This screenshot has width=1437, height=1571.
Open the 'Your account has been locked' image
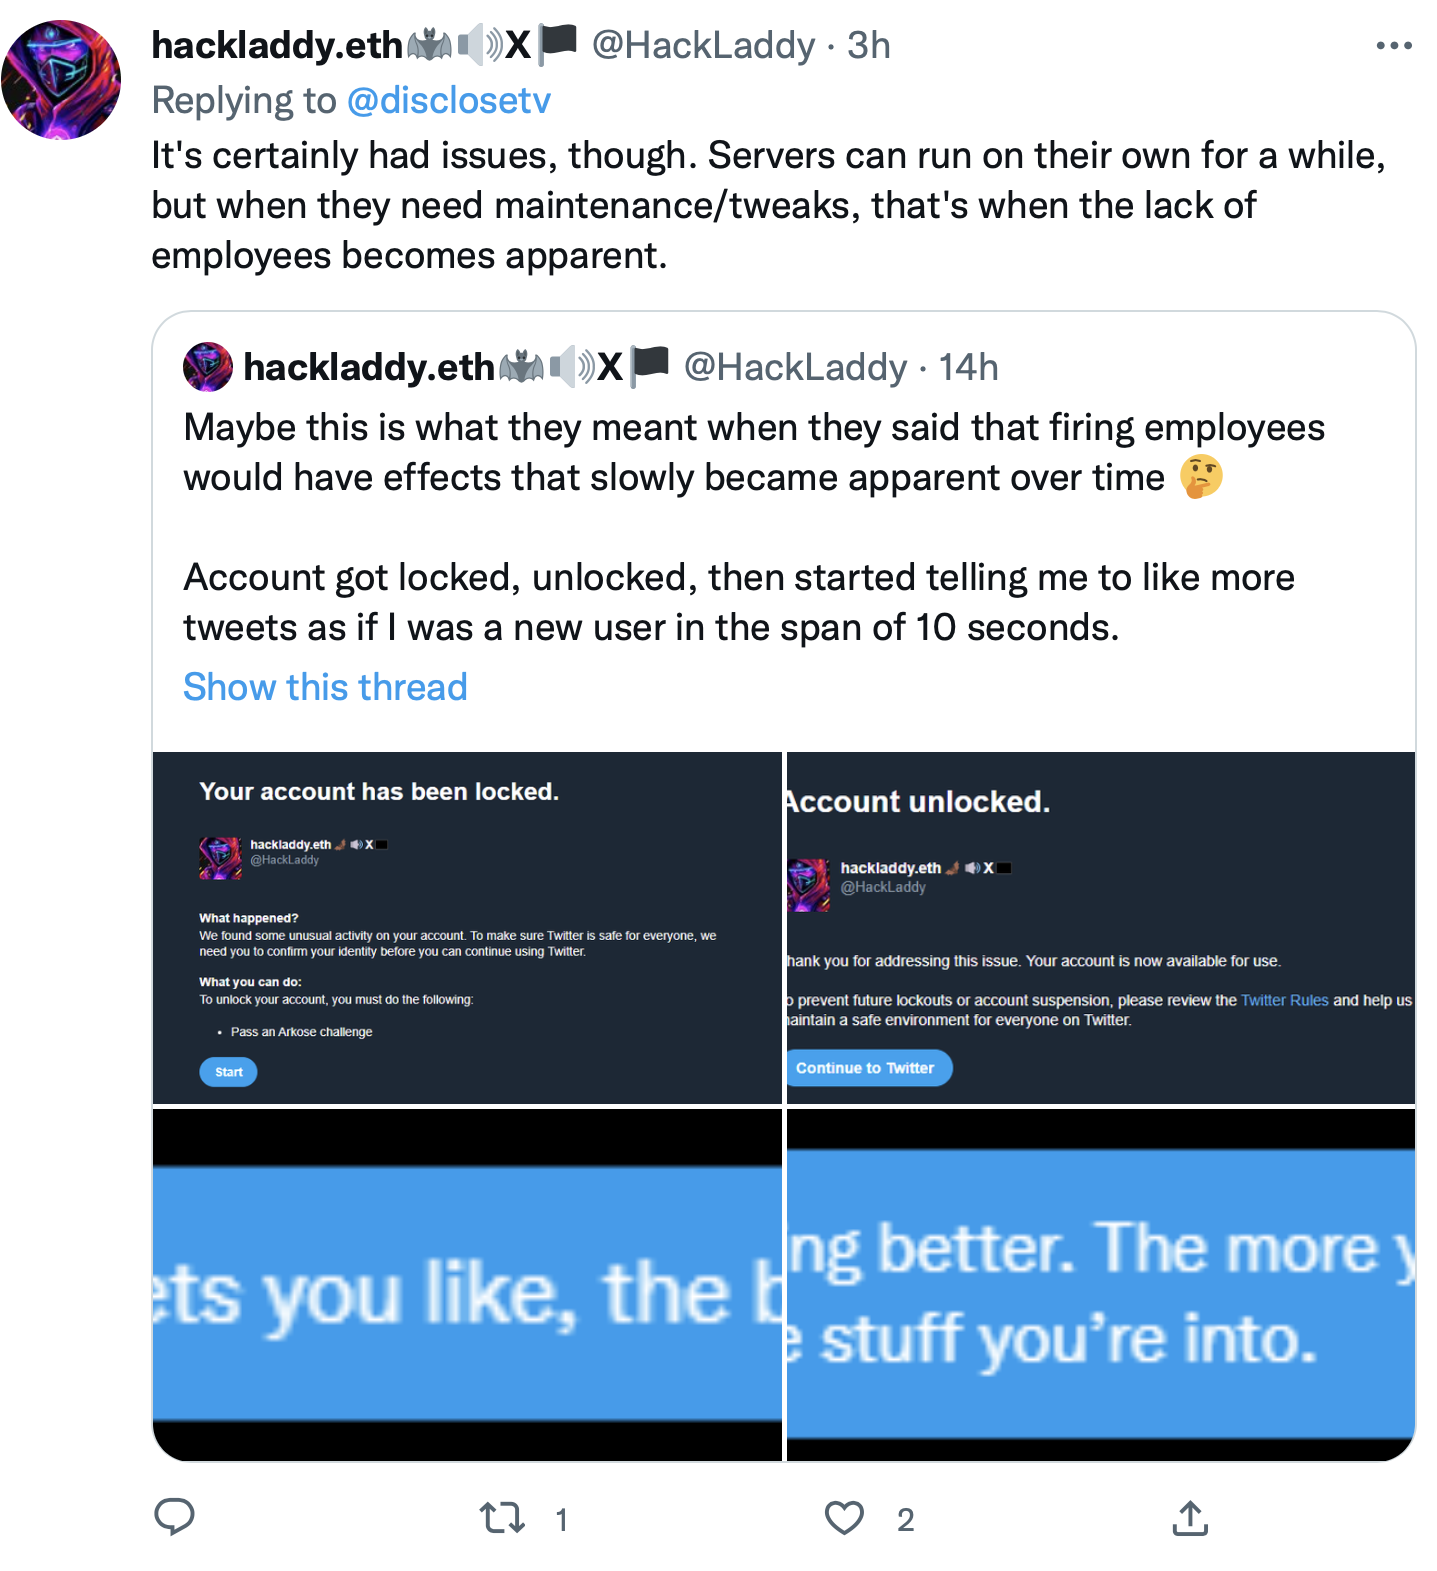tap(467, 927)
